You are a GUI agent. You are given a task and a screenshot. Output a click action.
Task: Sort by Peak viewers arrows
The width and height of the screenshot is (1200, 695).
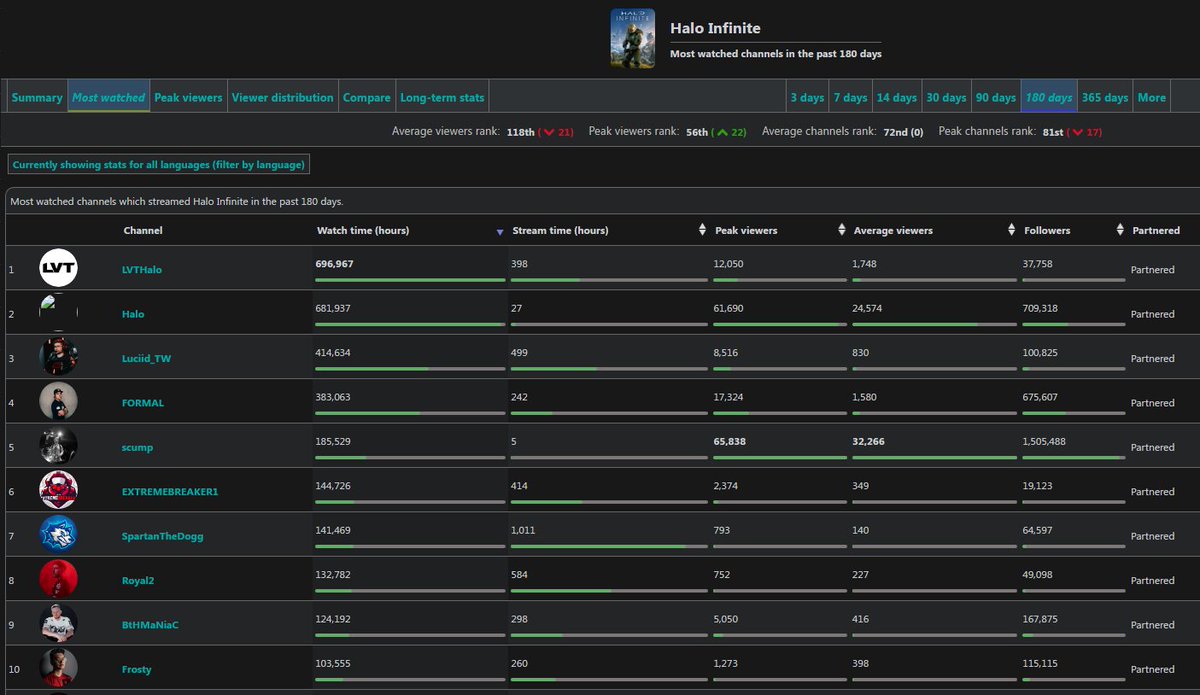click(x=841, y=230)
